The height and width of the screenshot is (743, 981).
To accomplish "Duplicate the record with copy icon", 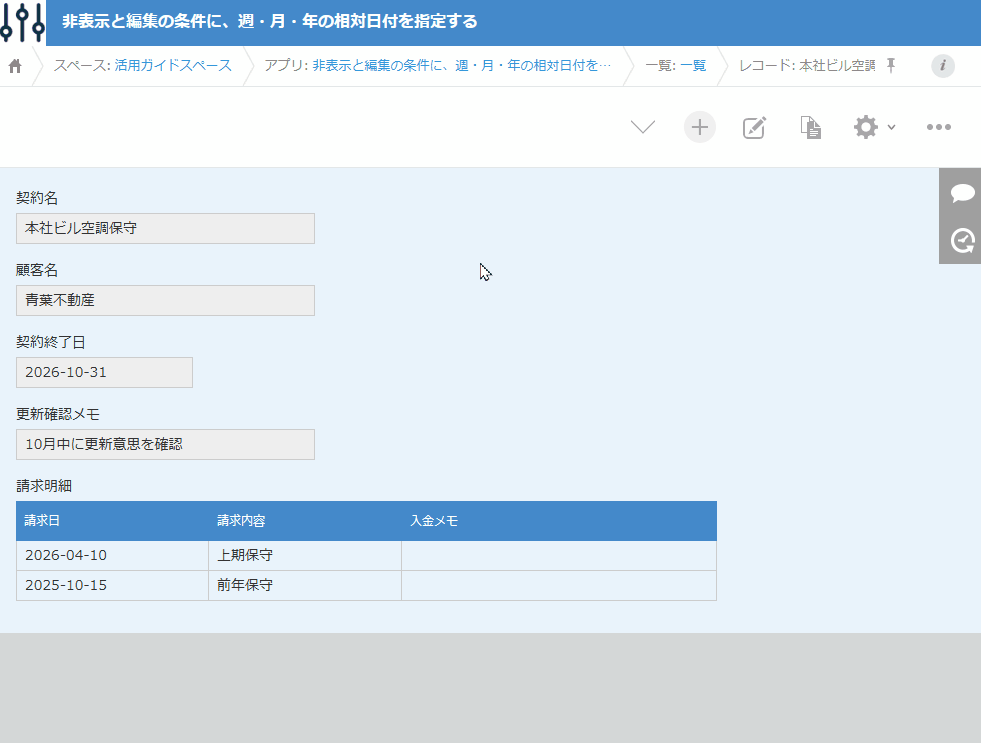I will point(811,128).
